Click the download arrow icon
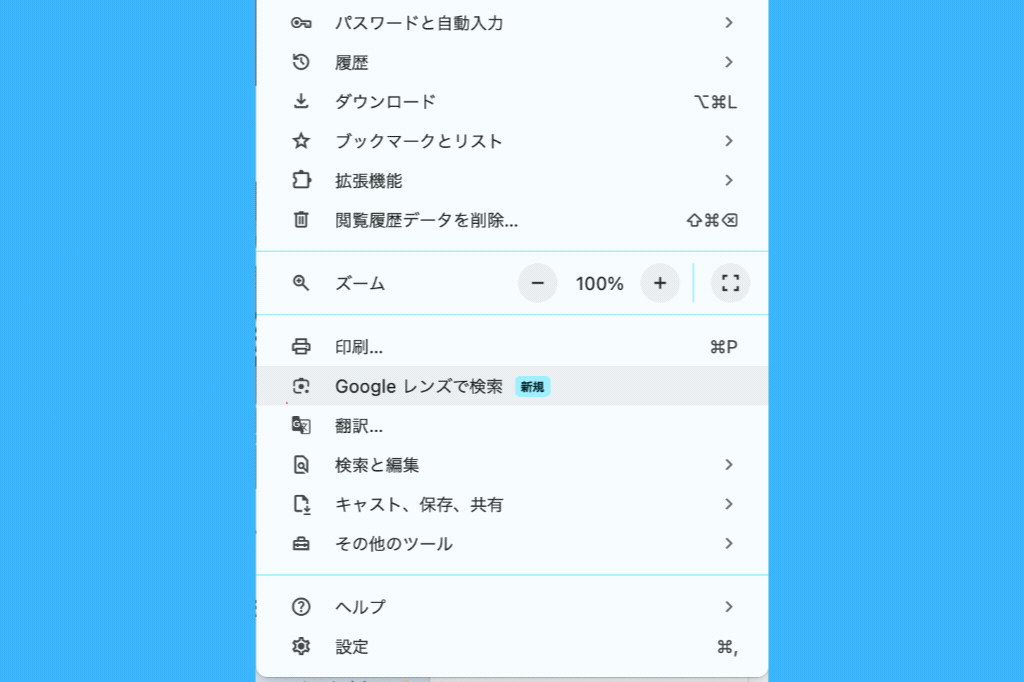1024x682 pixels. click(x=301, y=101)
